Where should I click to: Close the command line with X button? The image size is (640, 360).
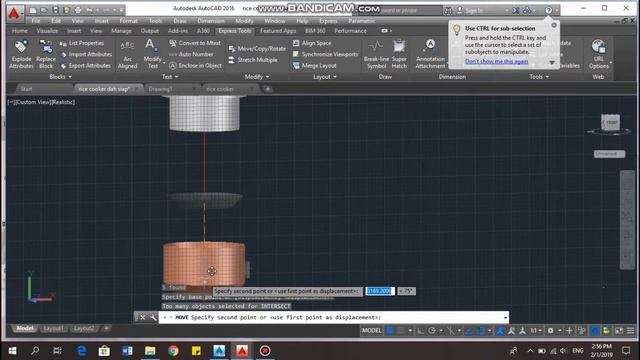[x=142, y=317]
